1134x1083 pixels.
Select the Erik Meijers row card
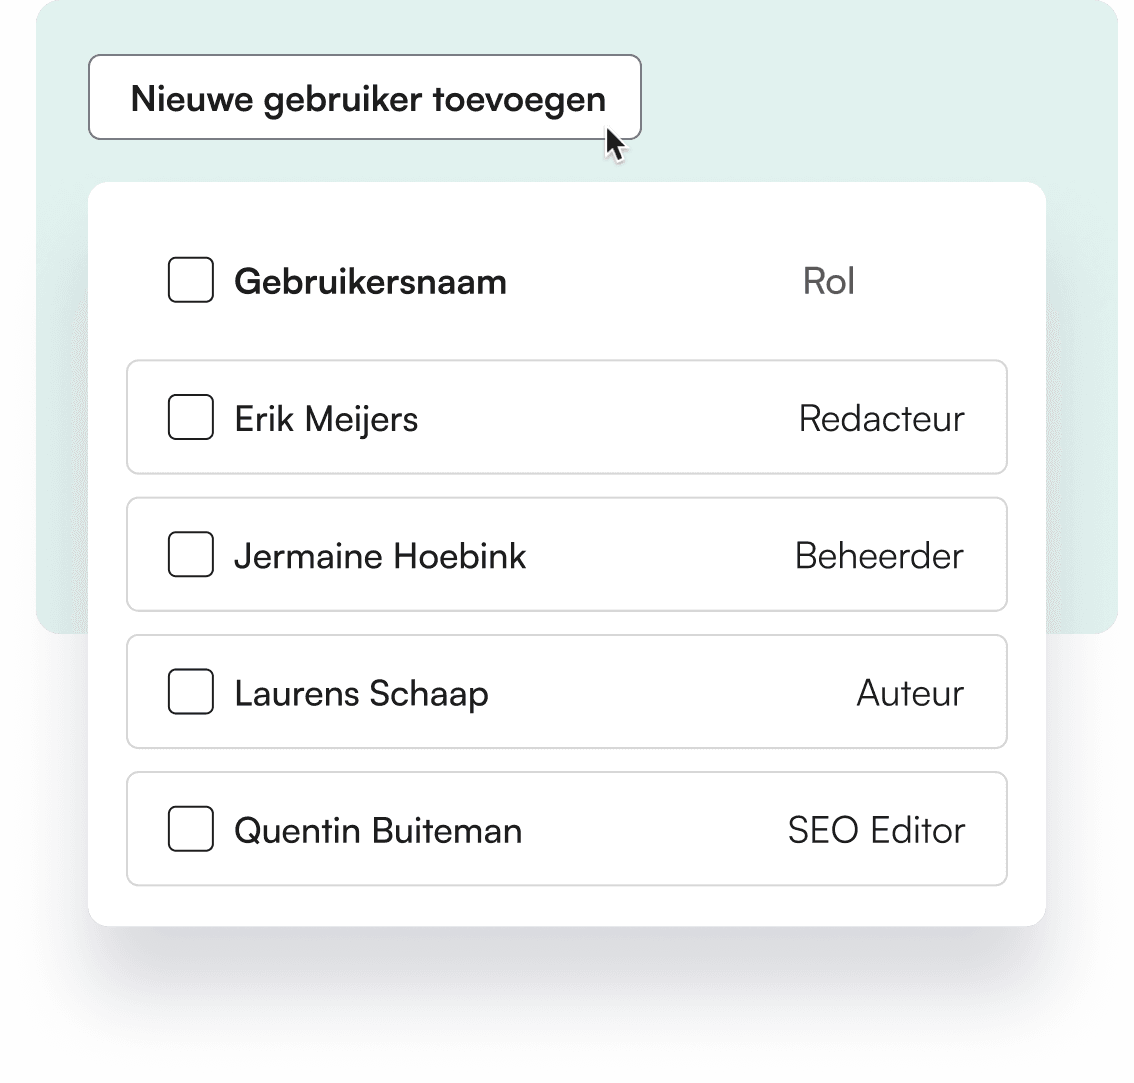(x=567, y=417)
